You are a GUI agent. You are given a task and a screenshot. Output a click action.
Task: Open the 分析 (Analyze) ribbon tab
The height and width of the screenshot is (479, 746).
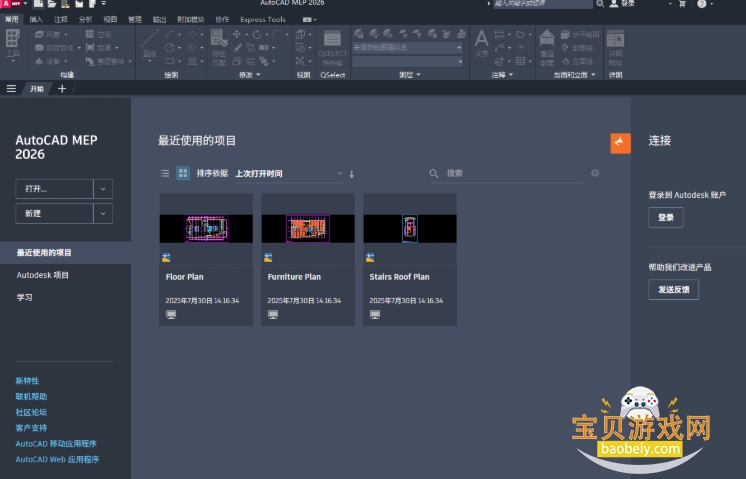[x=86, y=20]
